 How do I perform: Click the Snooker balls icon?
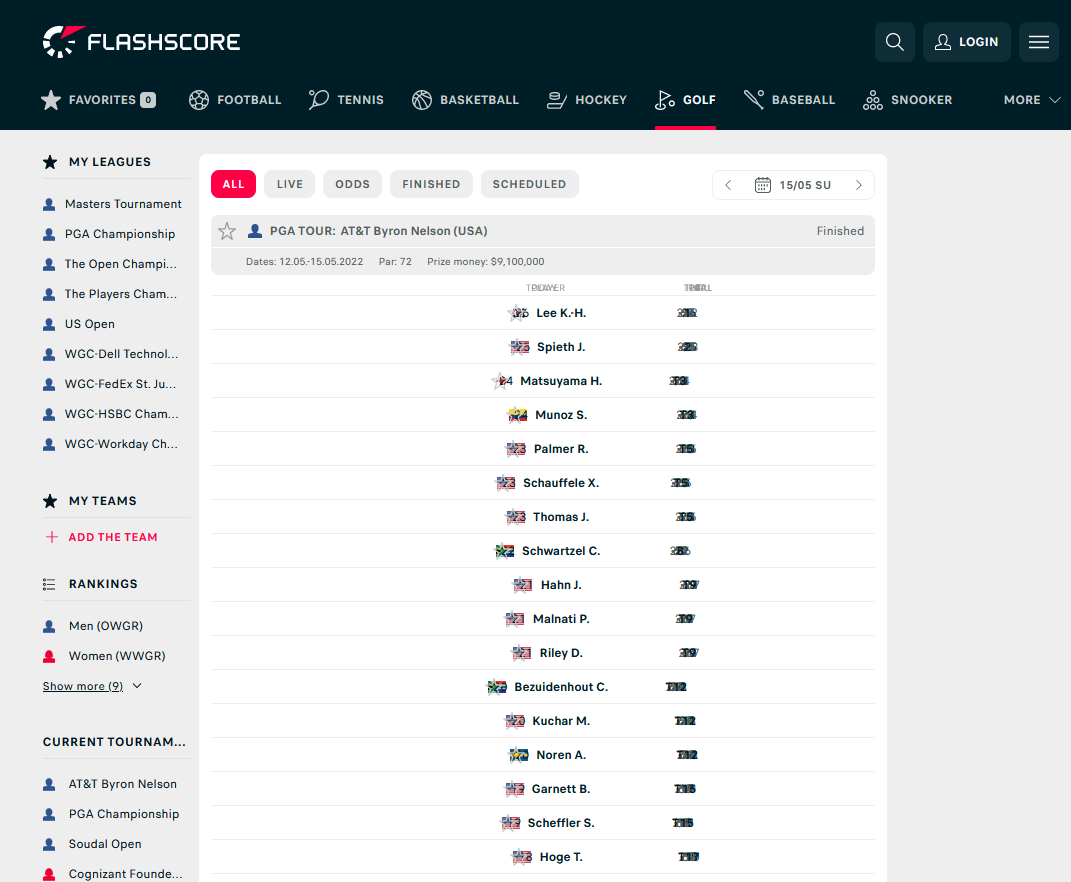point(872,100)
